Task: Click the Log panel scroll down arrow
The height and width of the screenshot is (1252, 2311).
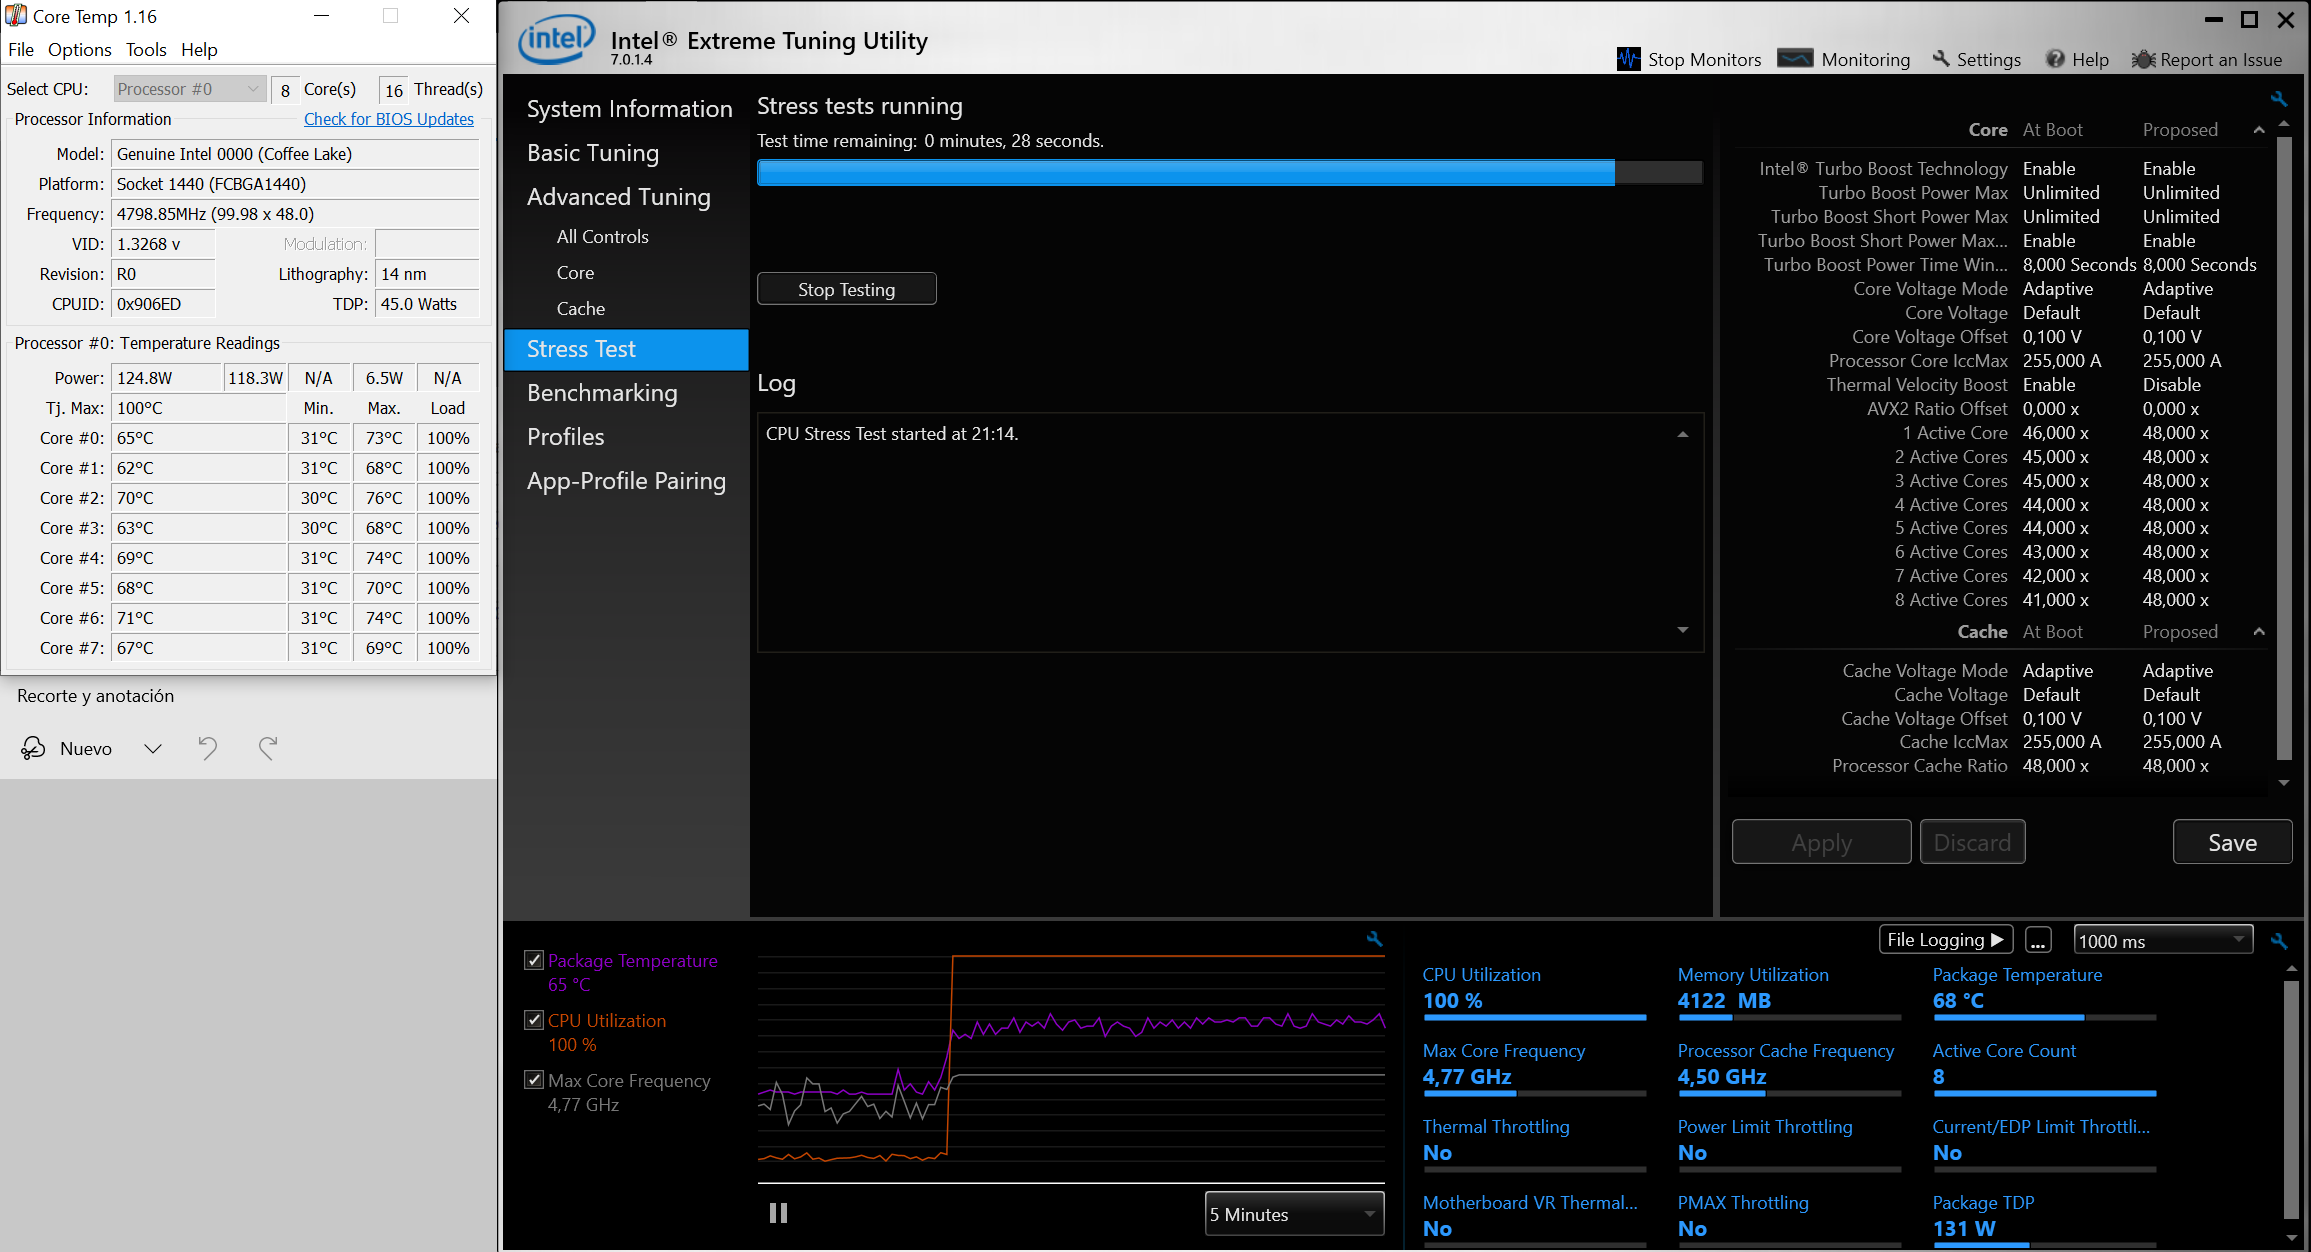Action: [x=1683, y=630]
